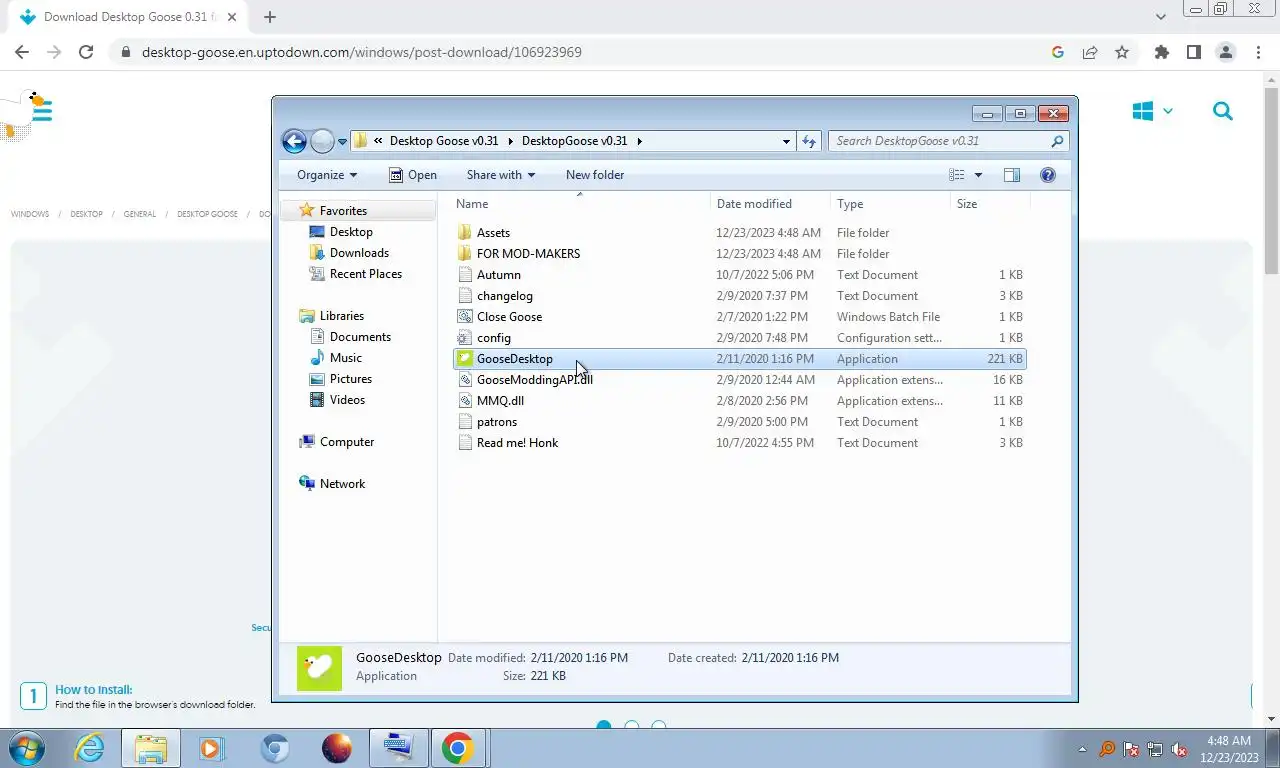Sort files by Size column header
This screenshot has width=1280, height=768.
coord(989,204)
